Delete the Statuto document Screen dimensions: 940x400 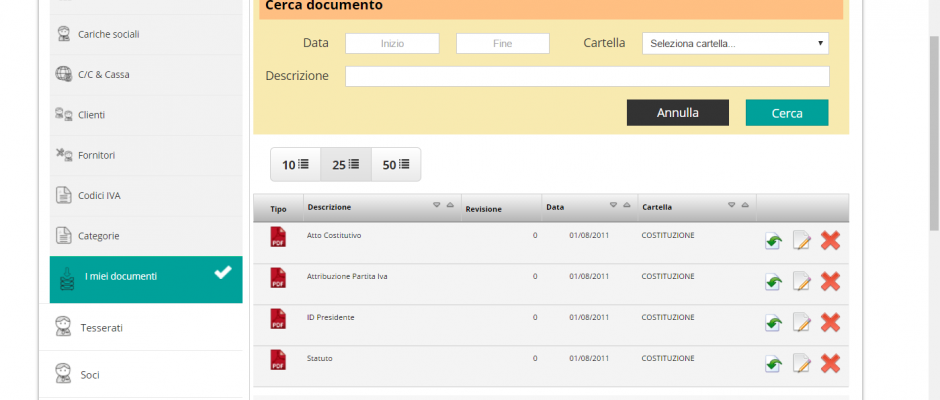tap(830, 363)
